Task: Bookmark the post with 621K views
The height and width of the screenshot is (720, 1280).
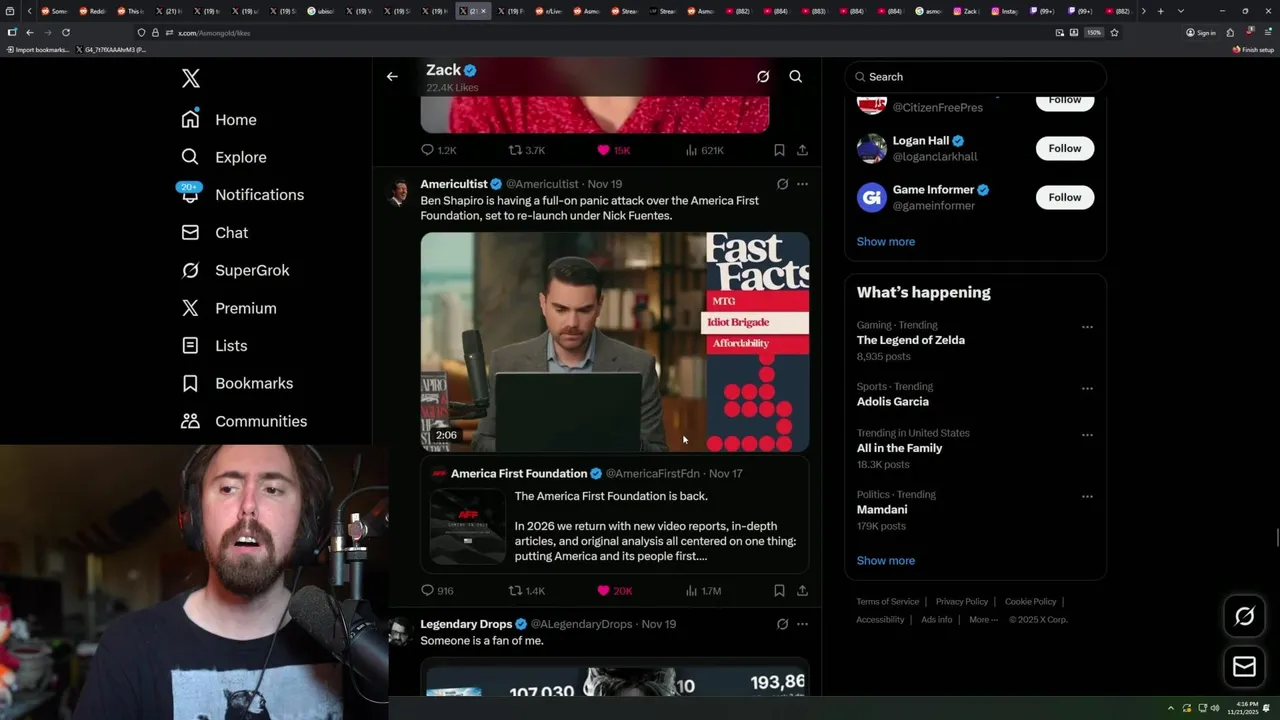Action: click(x=779, y=150)
